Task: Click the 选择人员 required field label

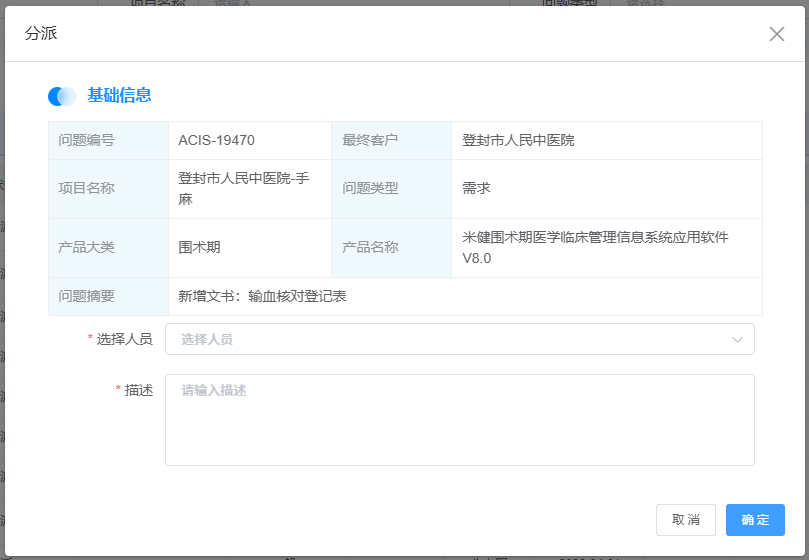Action: point(124,340)
